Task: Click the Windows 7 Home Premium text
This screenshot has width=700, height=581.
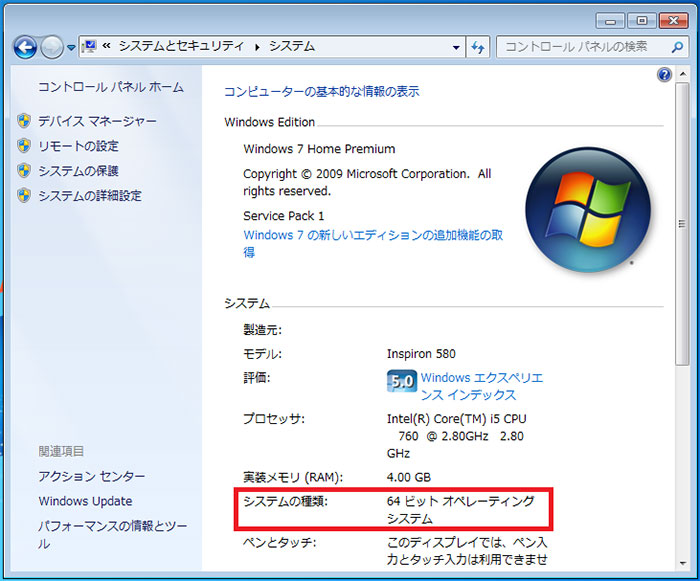Action: click(x=319, y=149)
